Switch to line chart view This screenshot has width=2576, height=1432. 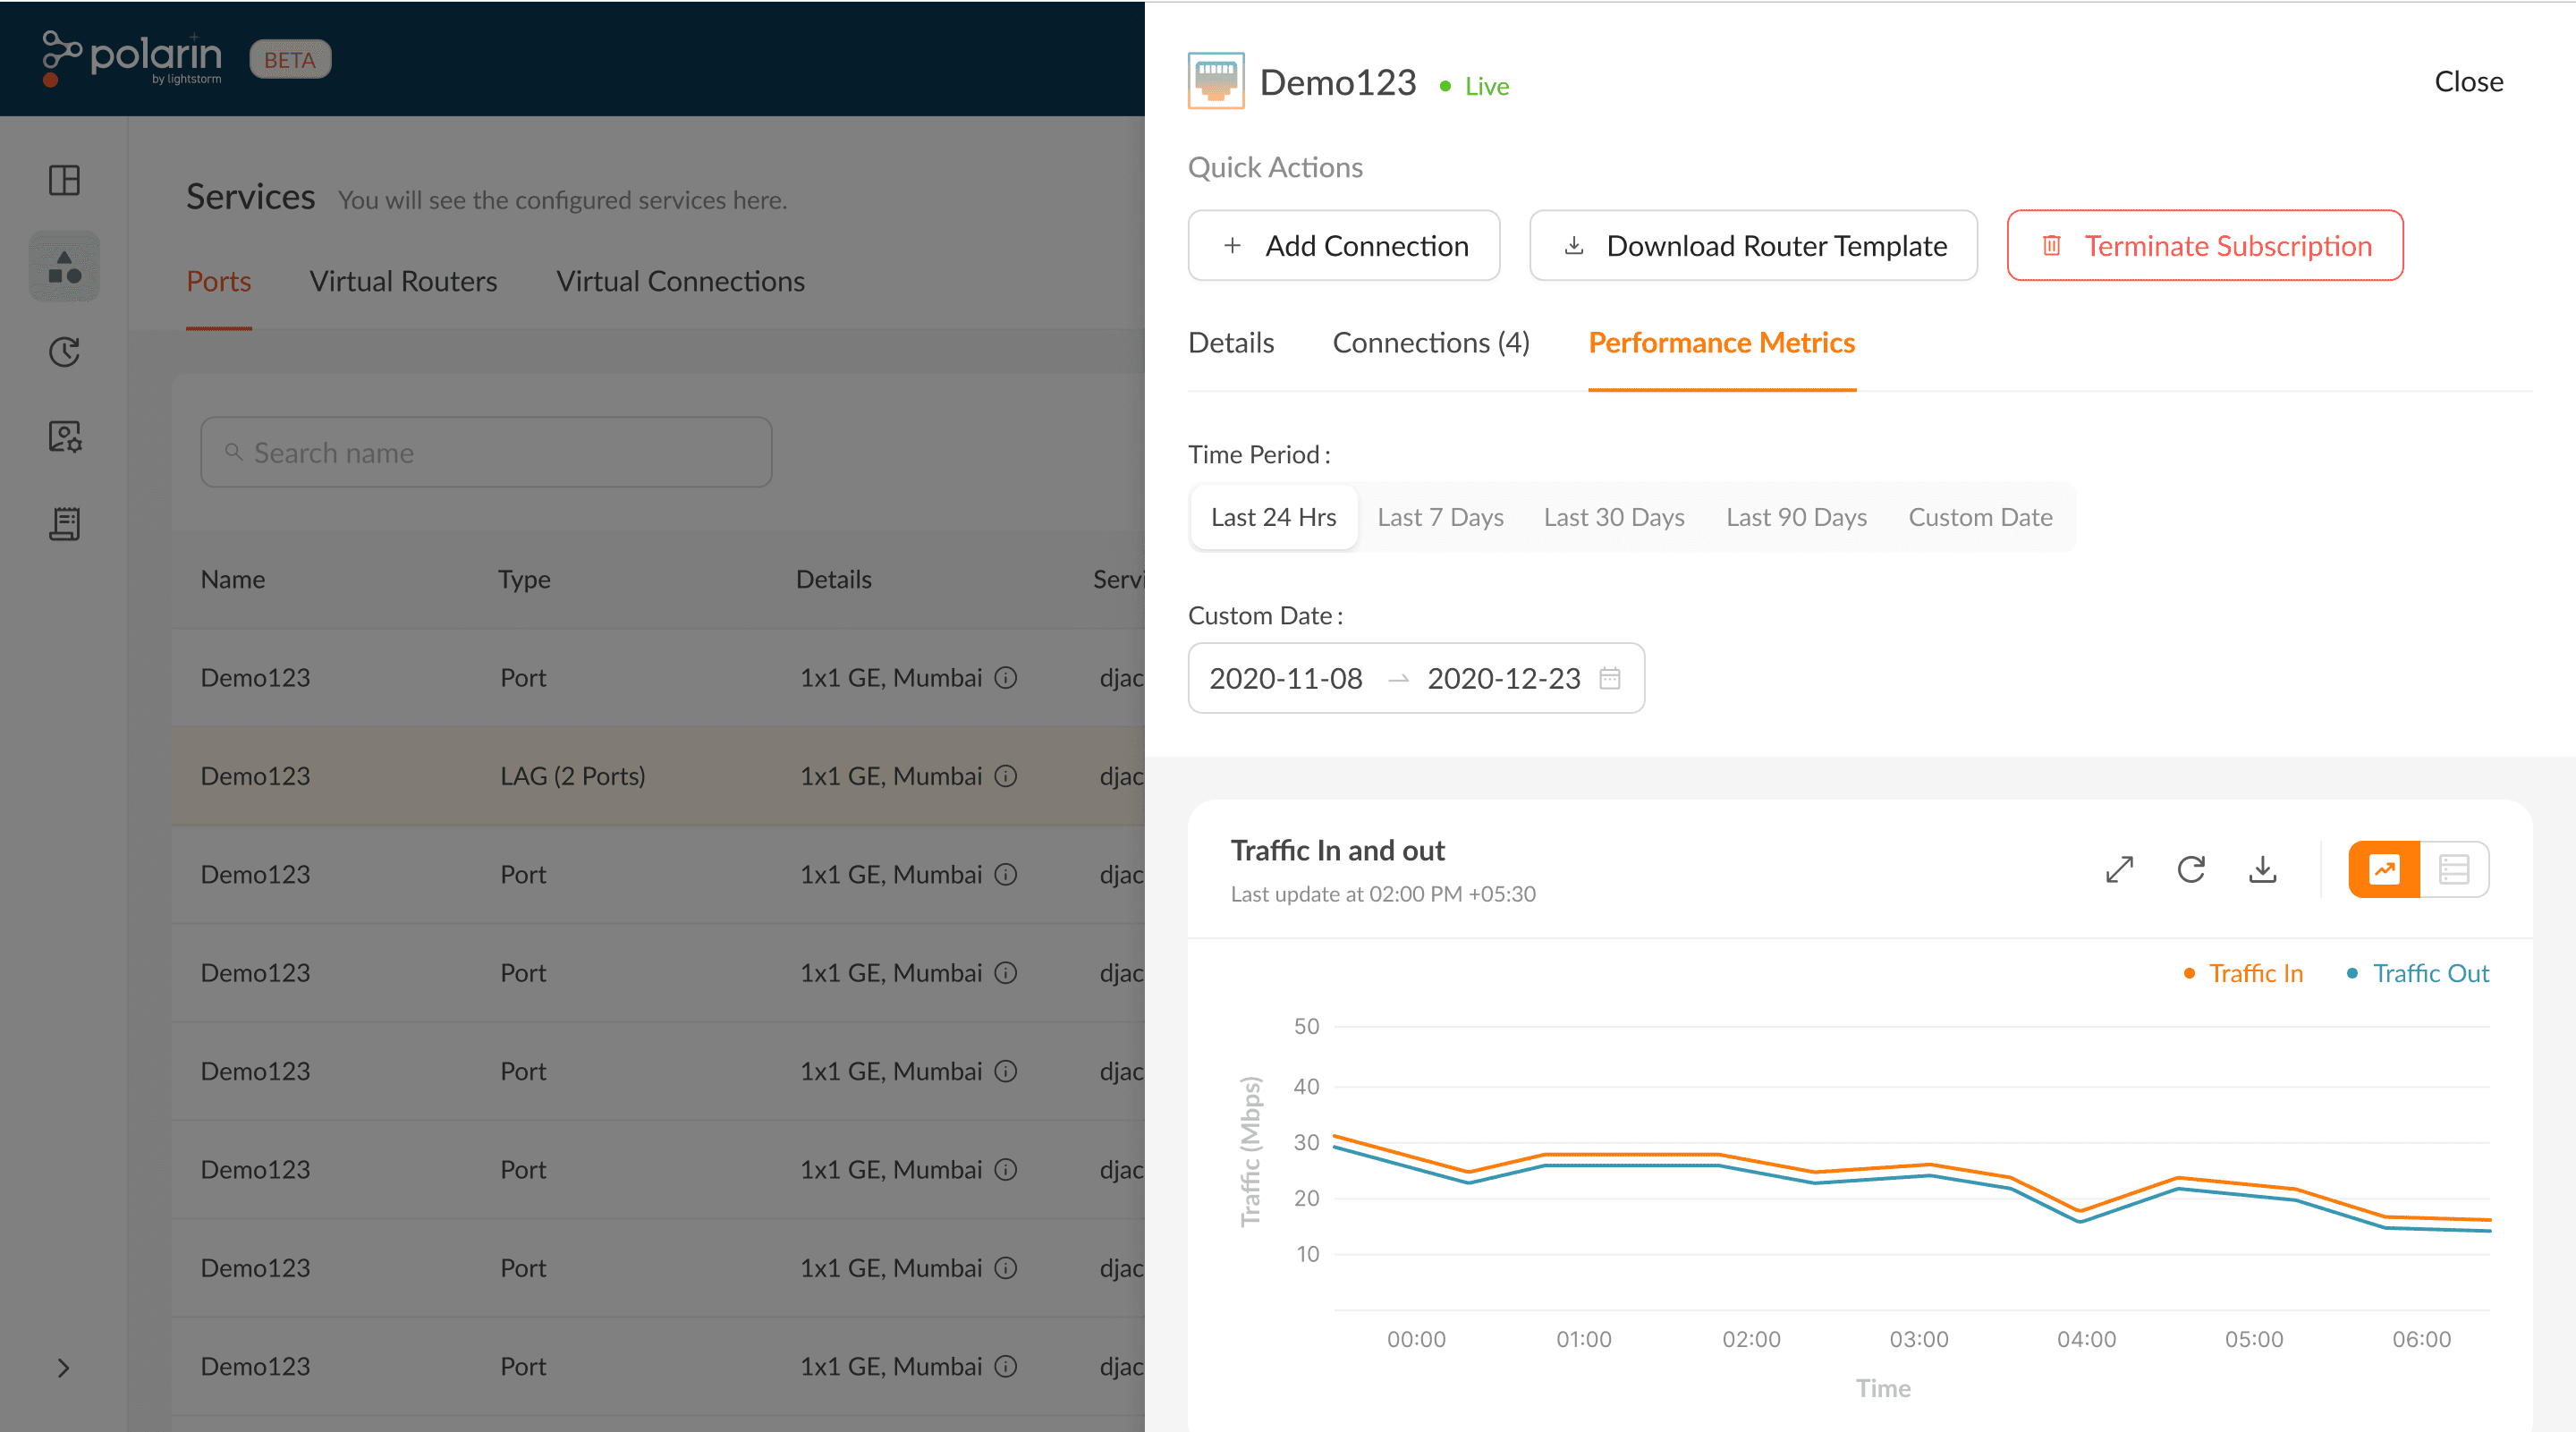click(x=2385, y=870)
